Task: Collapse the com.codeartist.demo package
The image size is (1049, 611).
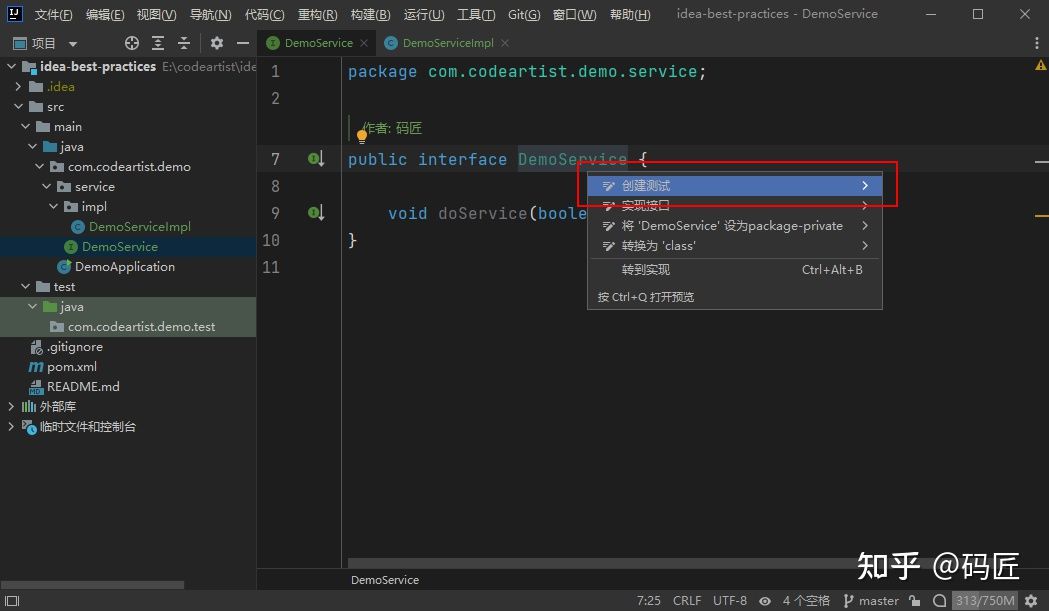Action: [x=39, y=167]
